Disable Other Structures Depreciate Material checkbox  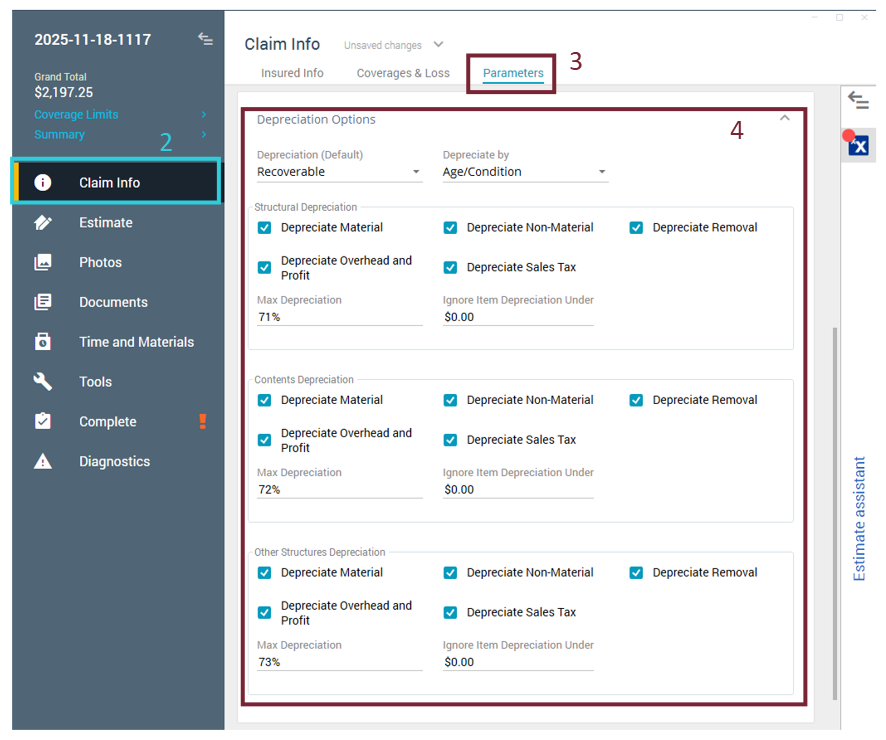click(264, 573)
